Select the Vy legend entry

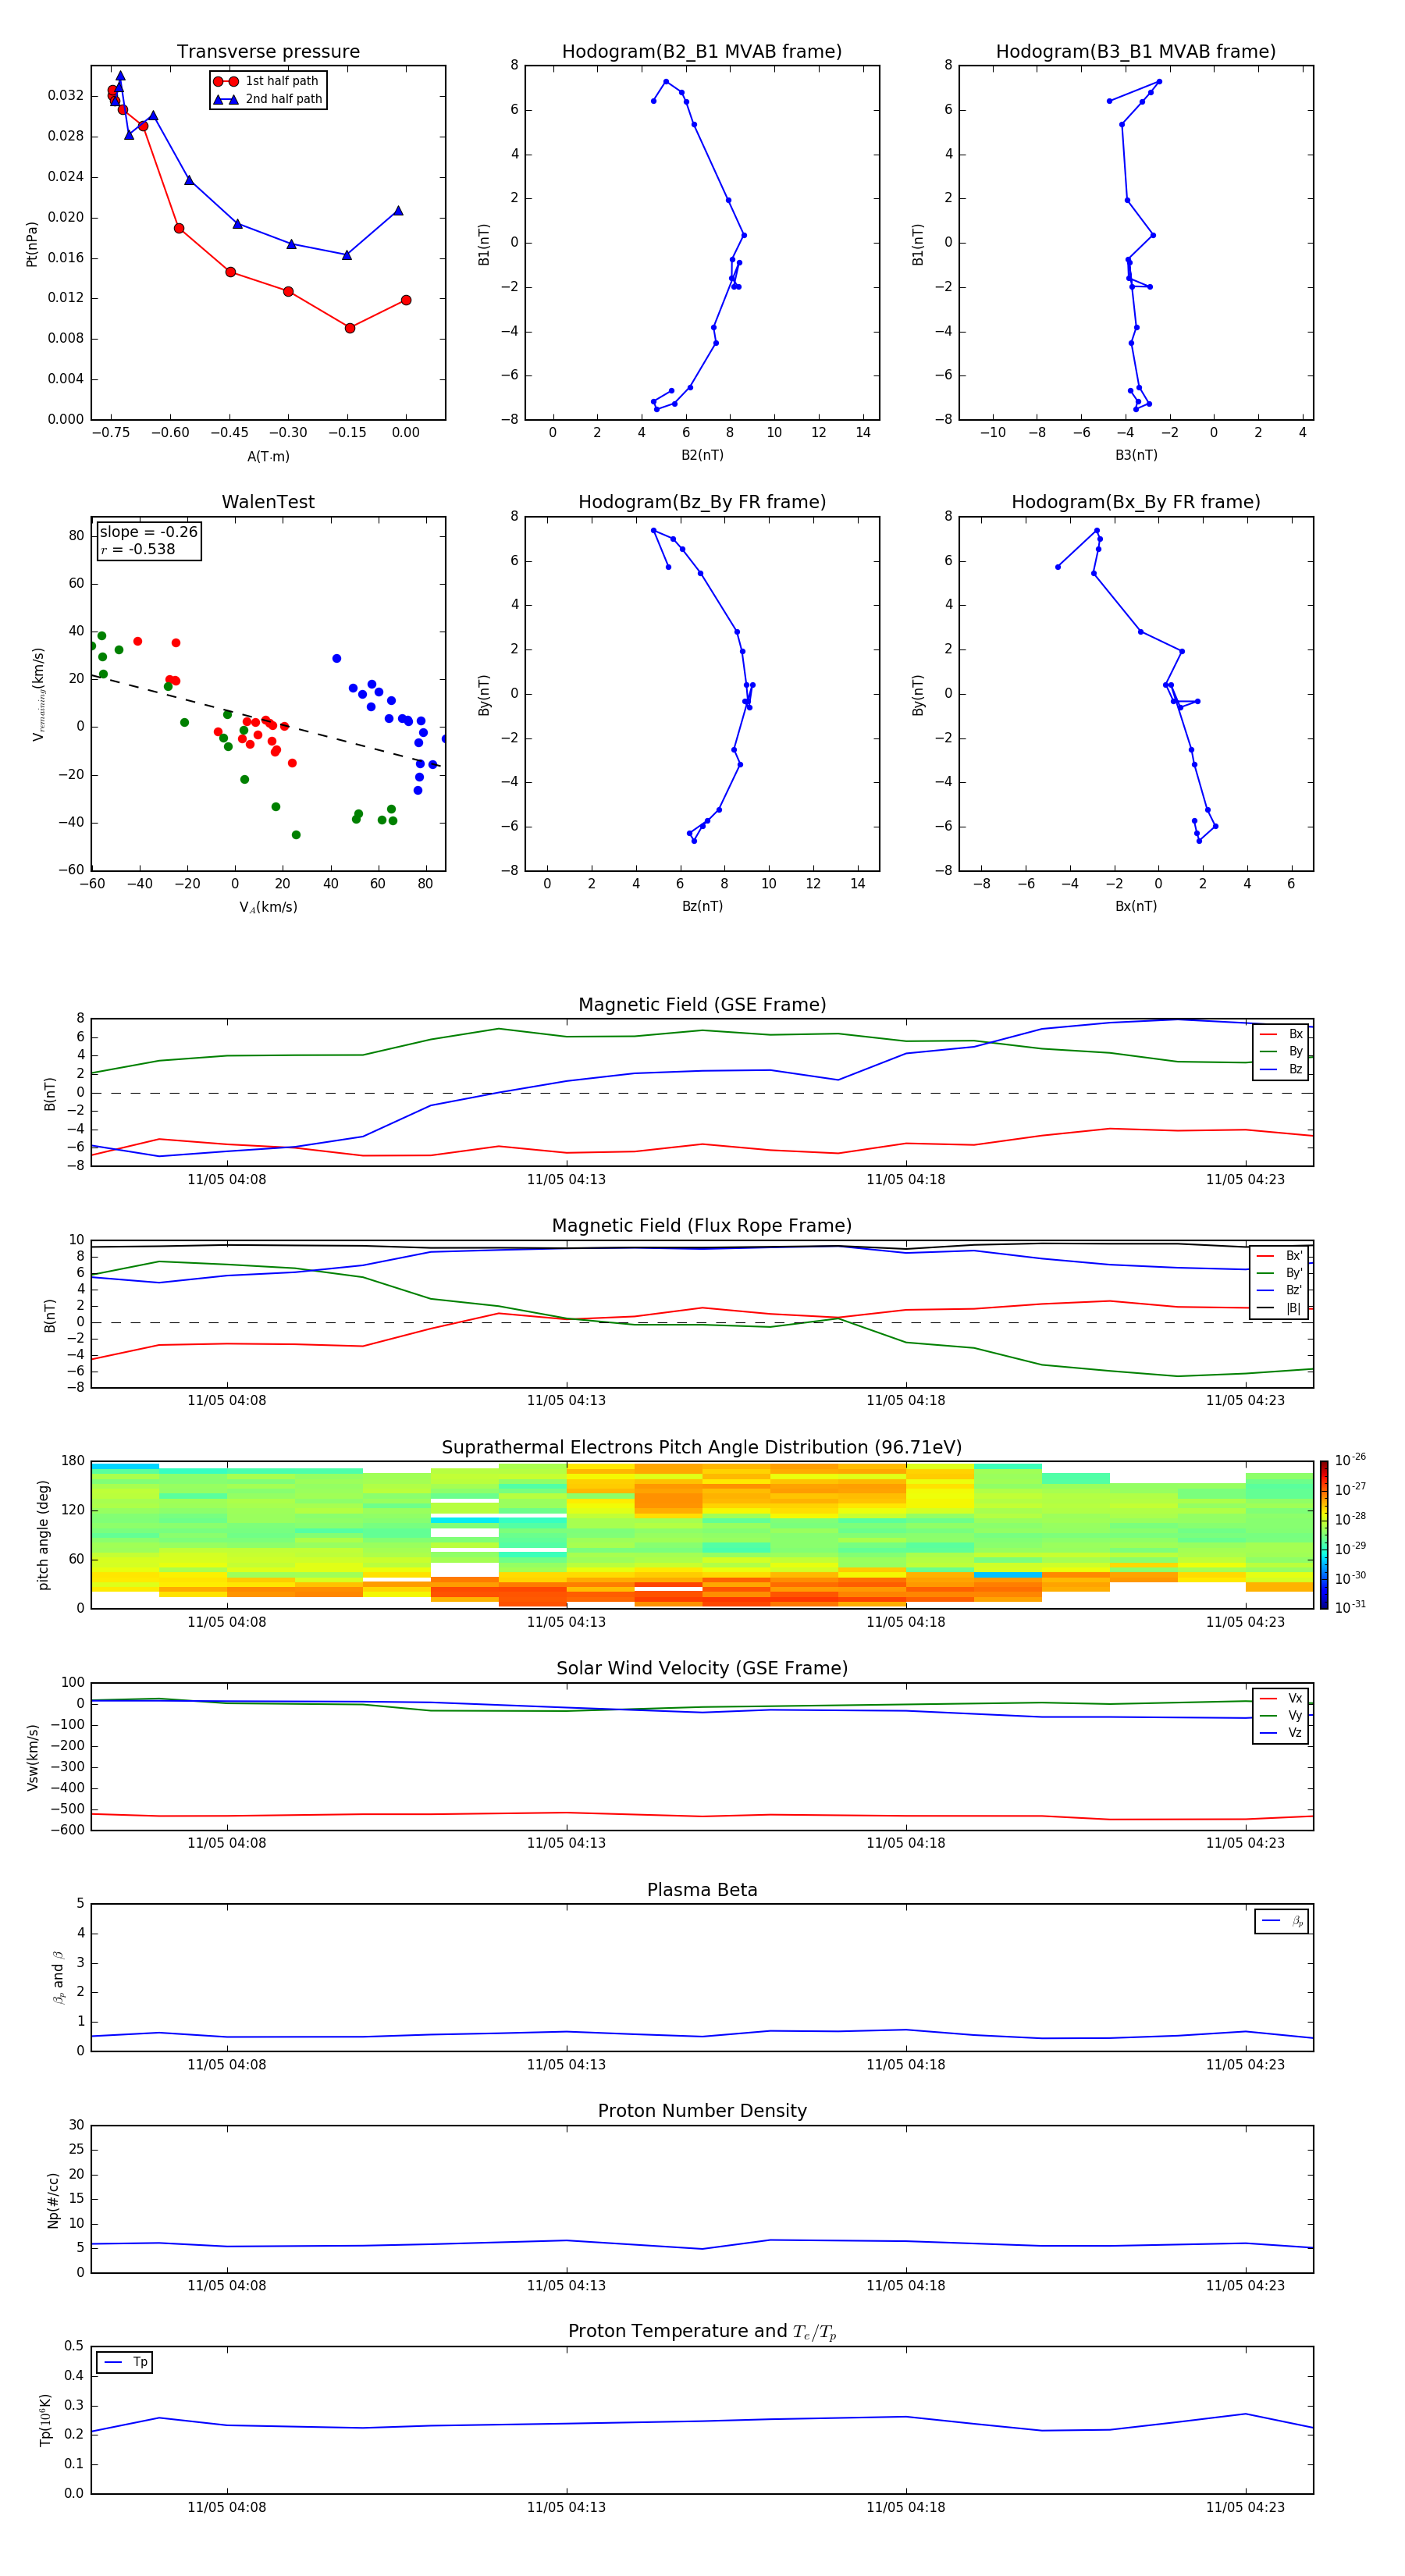1282,1715
